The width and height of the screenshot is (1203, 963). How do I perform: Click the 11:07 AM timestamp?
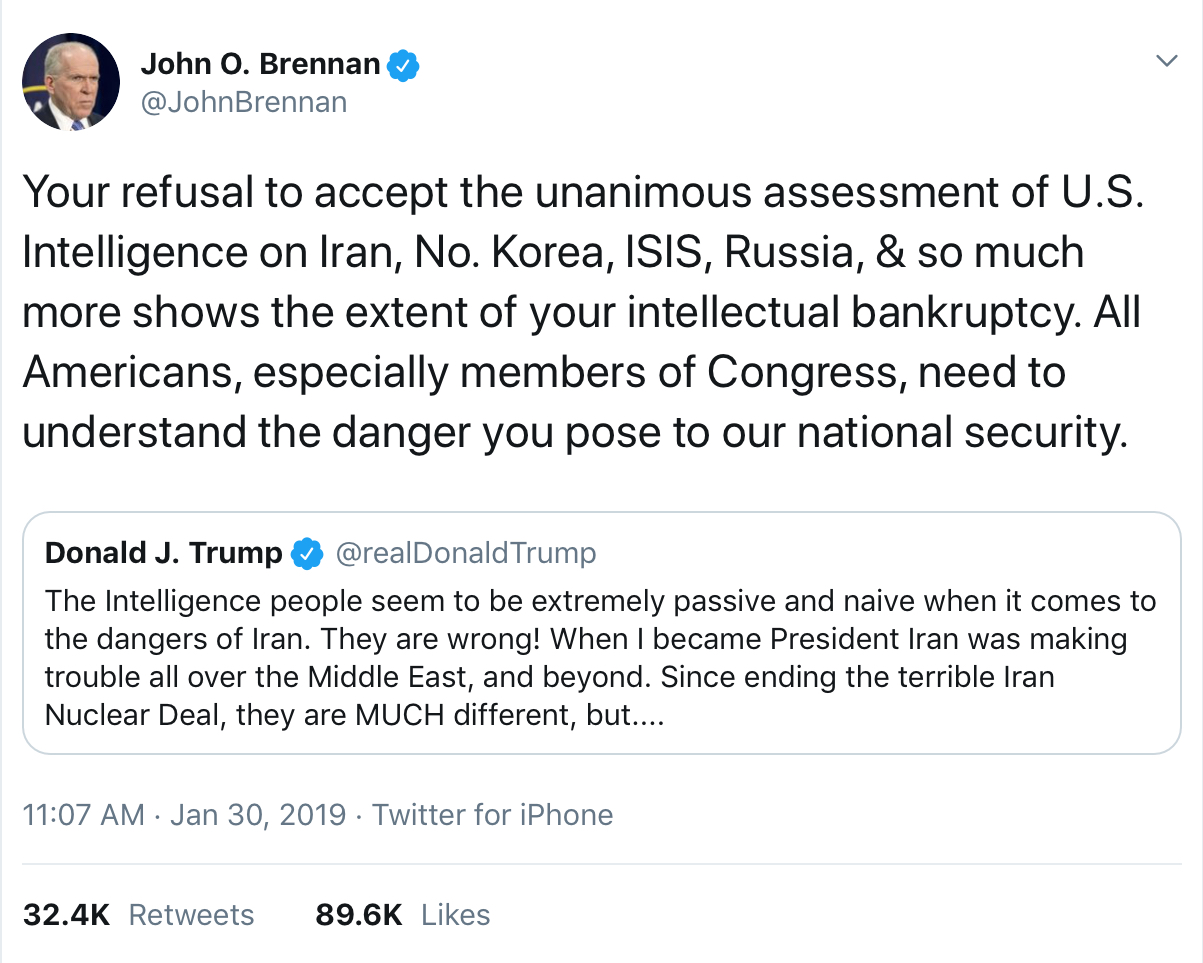[x=83, y=815]
